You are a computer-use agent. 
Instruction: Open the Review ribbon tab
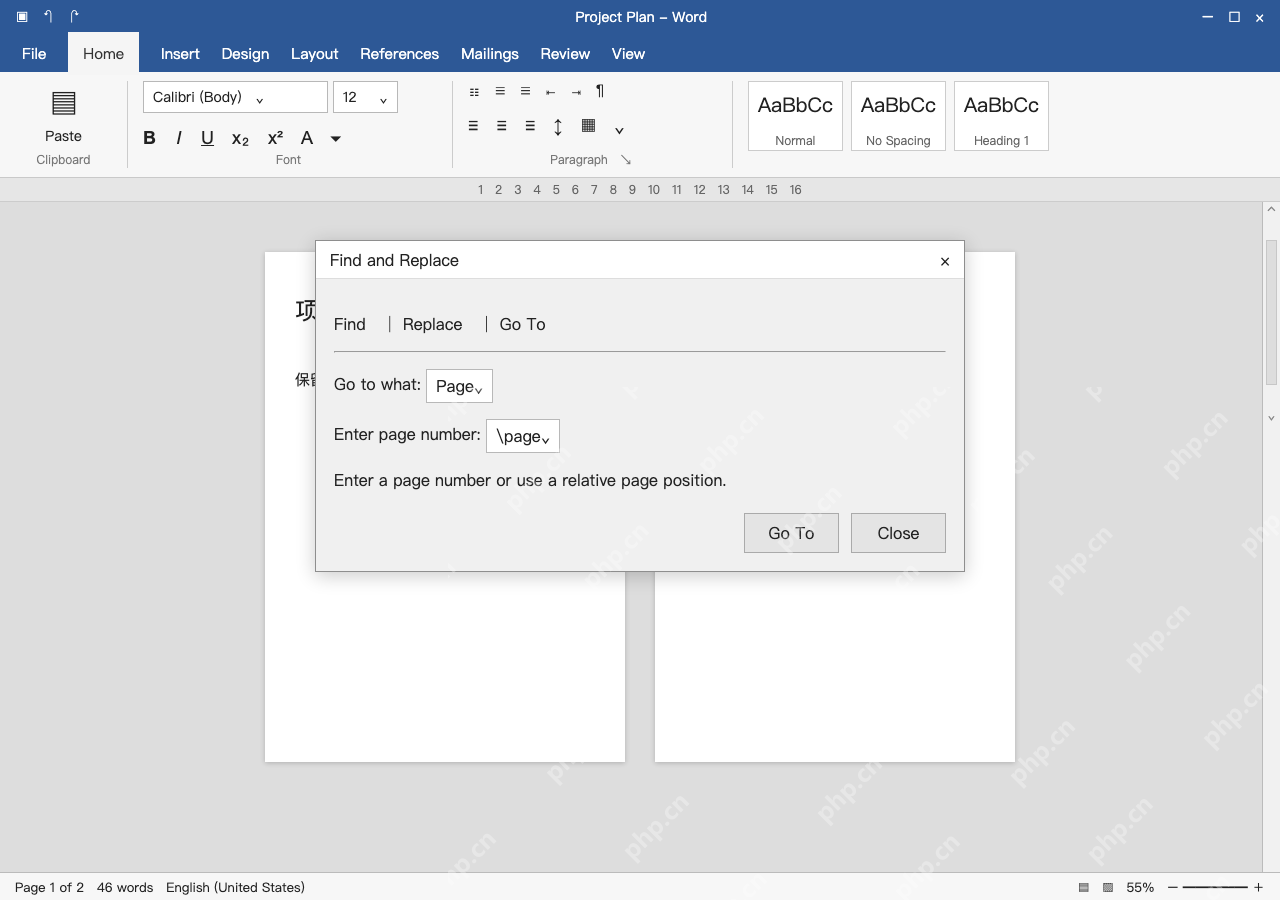click(565, 54)
